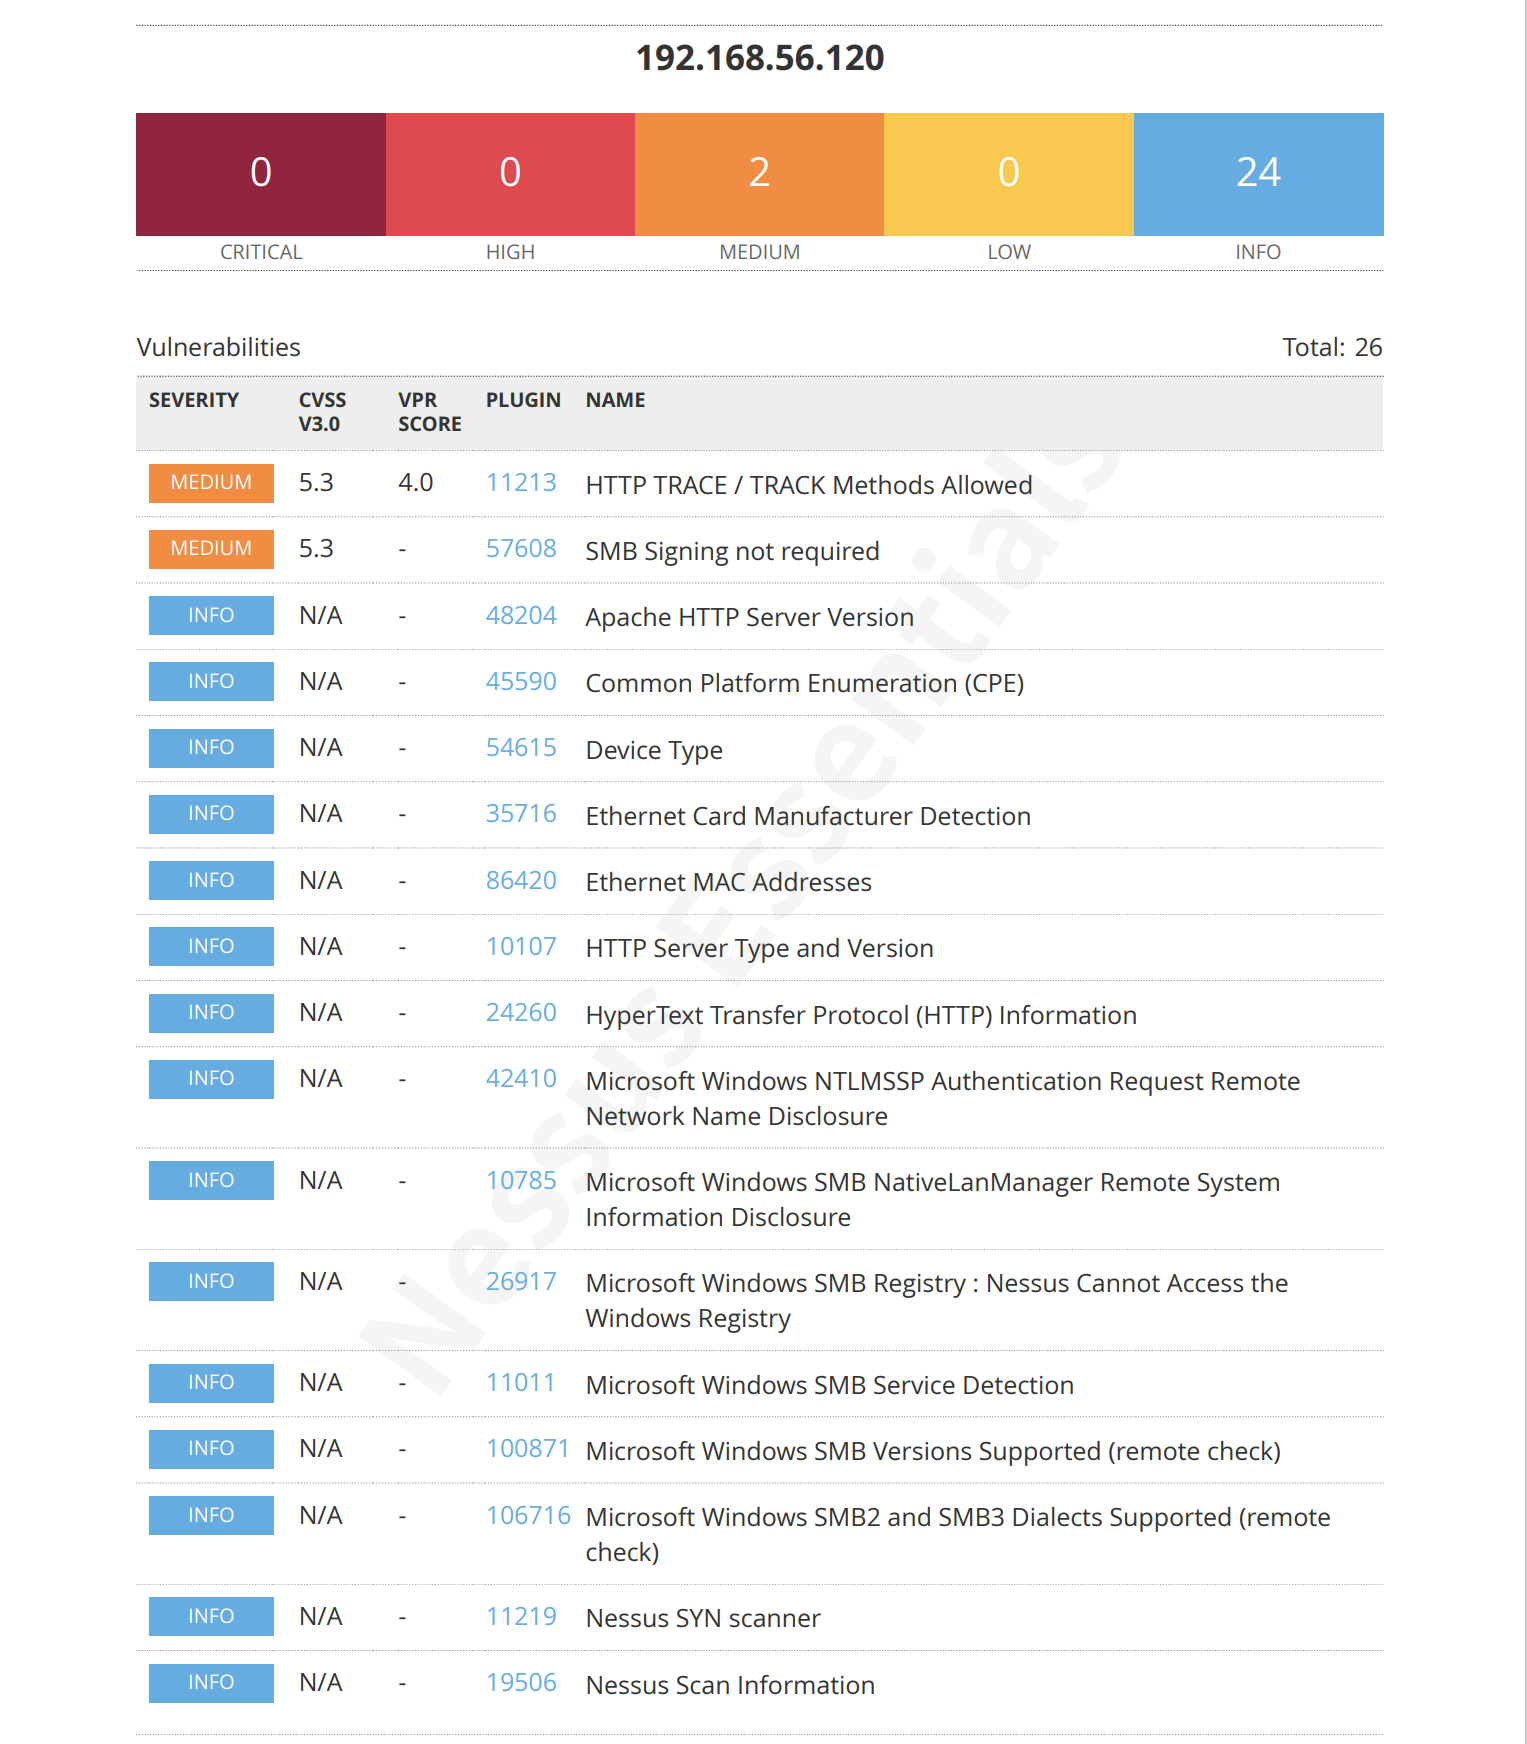Click the CVSS V3.0 column header
The image size is (1527, 1744).
tap(322, 412)
